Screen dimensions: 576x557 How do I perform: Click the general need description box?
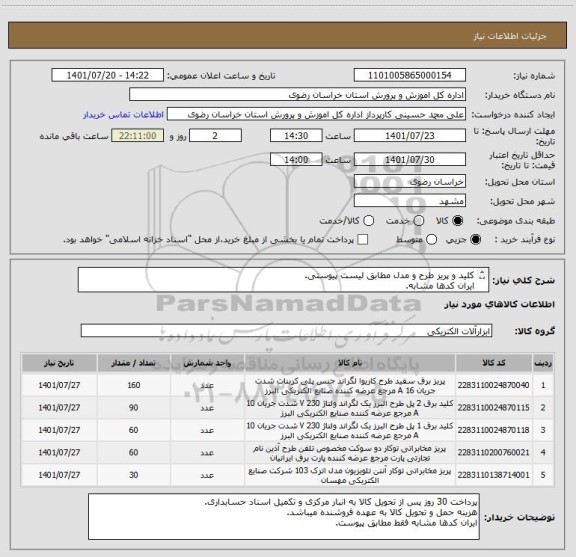[x=283, y=280]
